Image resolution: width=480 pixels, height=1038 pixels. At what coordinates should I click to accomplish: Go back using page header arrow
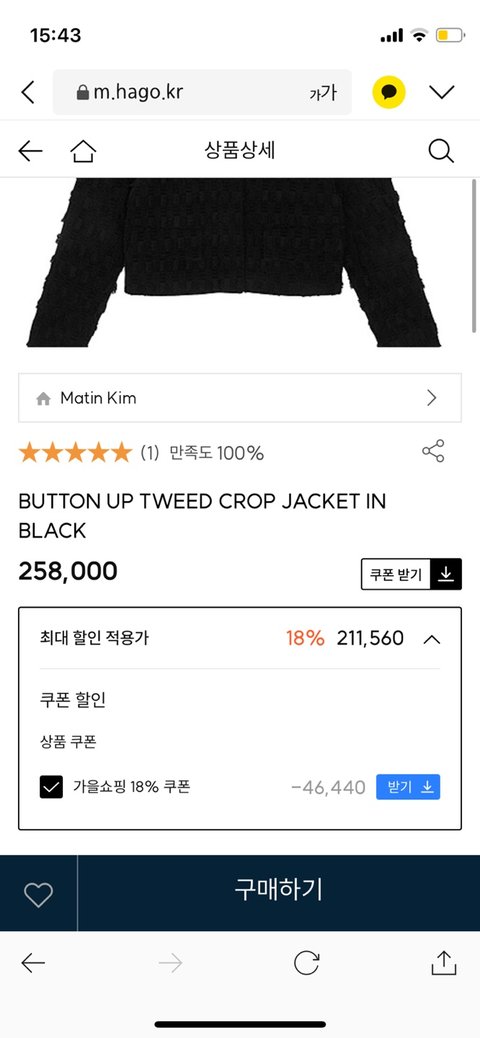(30, 151)
